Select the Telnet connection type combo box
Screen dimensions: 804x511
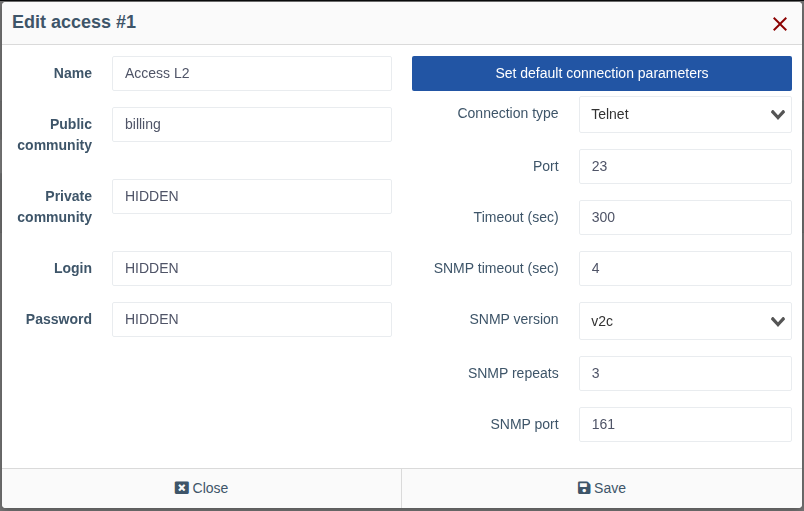tap(685, 114)
